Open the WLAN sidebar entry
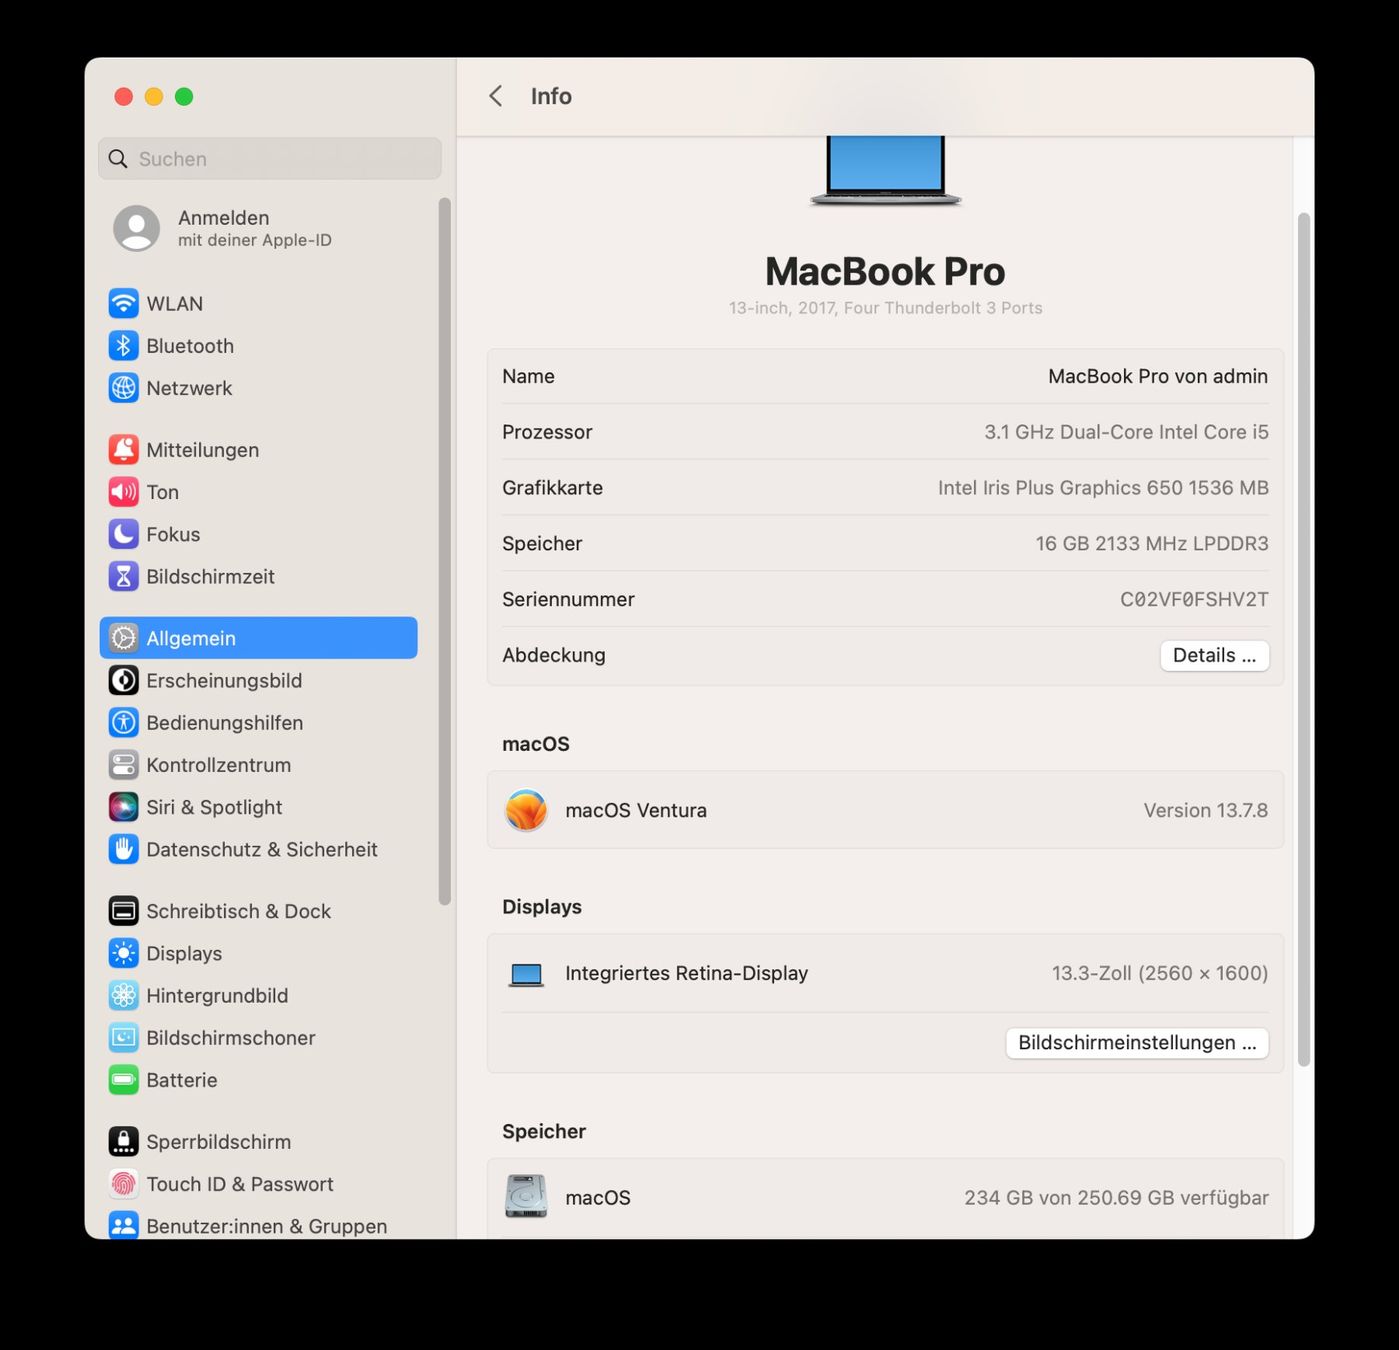The width and height of the screenshot is (1399, 1350). click(258, 303)
